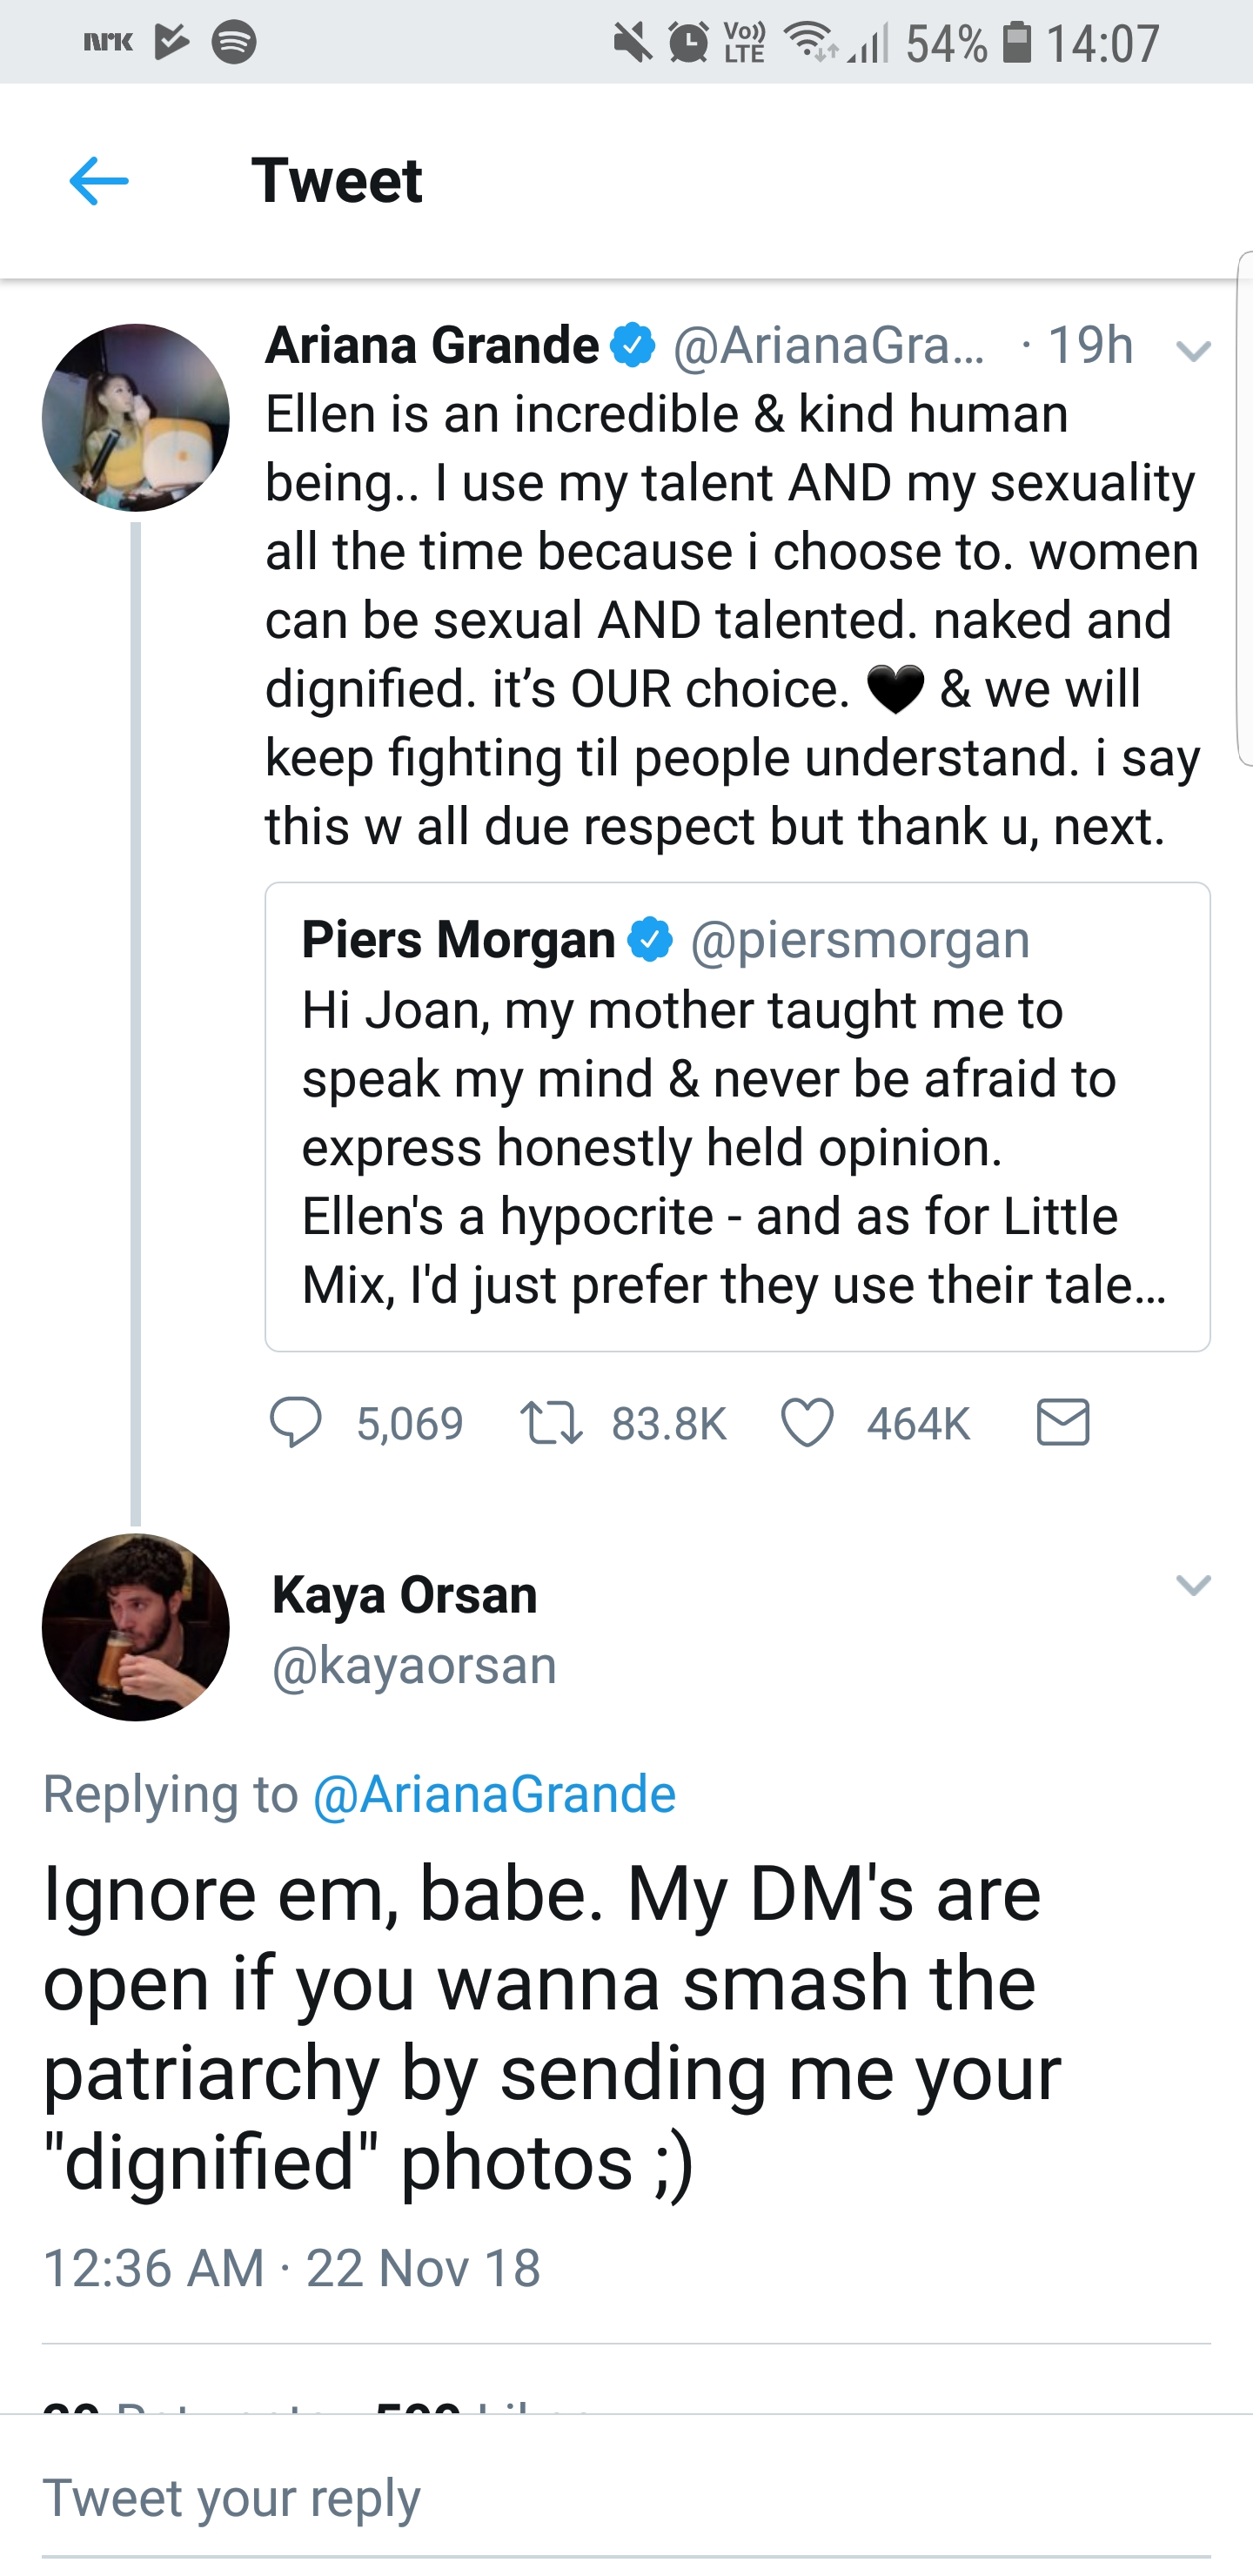Tap the retweet icon showing 83.8K

click(x=552, y=1422)
